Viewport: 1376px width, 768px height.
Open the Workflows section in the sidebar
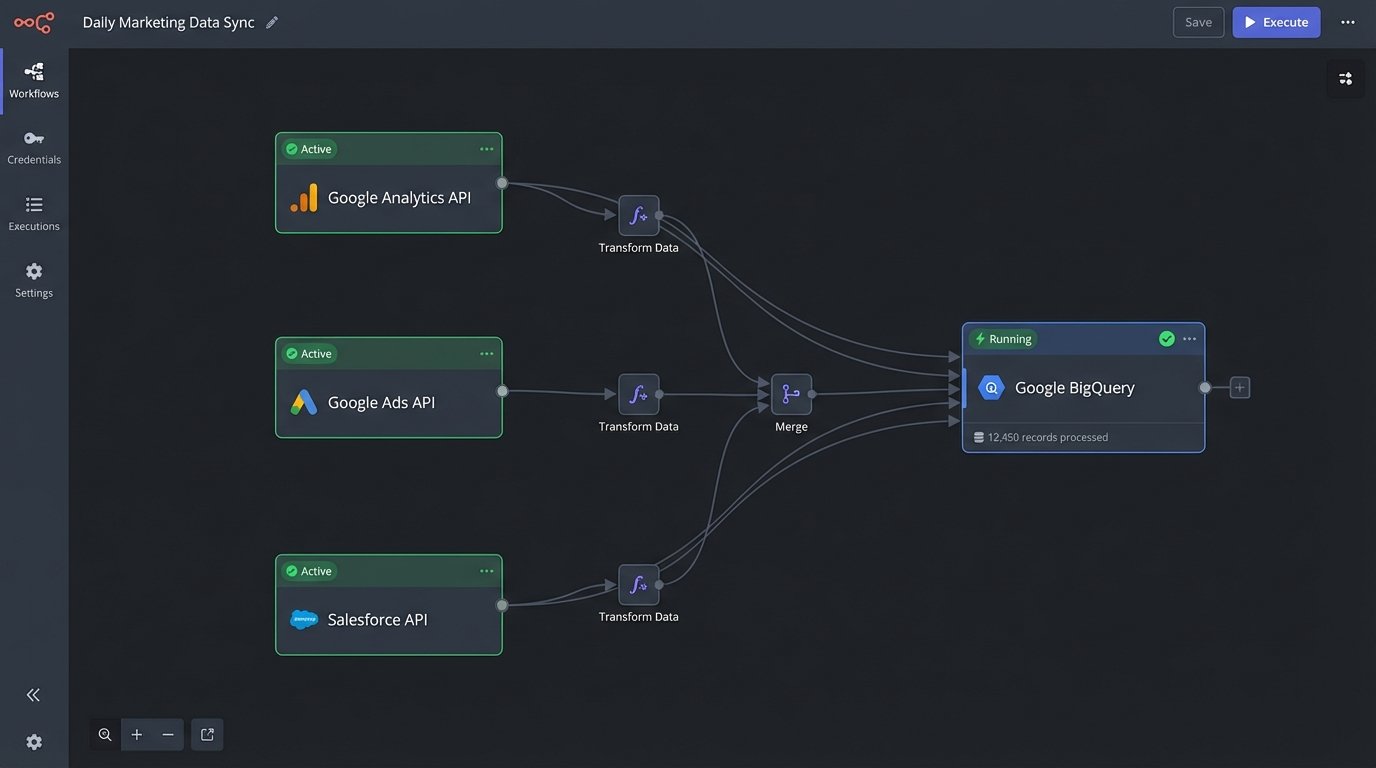pos(33,80)
